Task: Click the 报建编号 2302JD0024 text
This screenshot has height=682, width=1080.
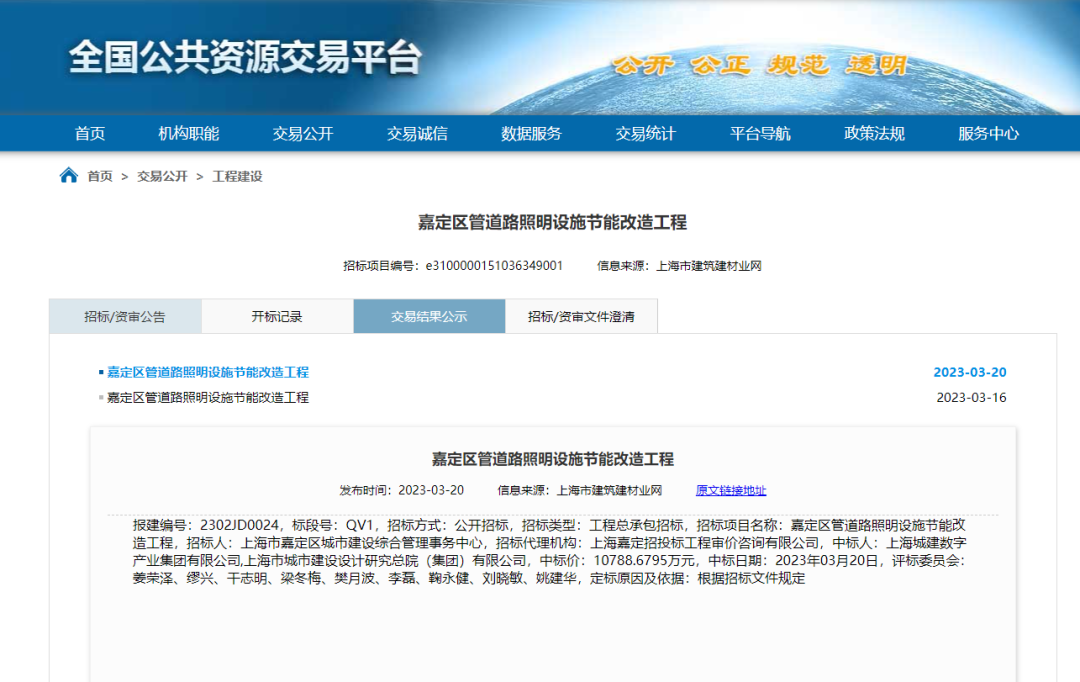Action: [x=206, y=525]
